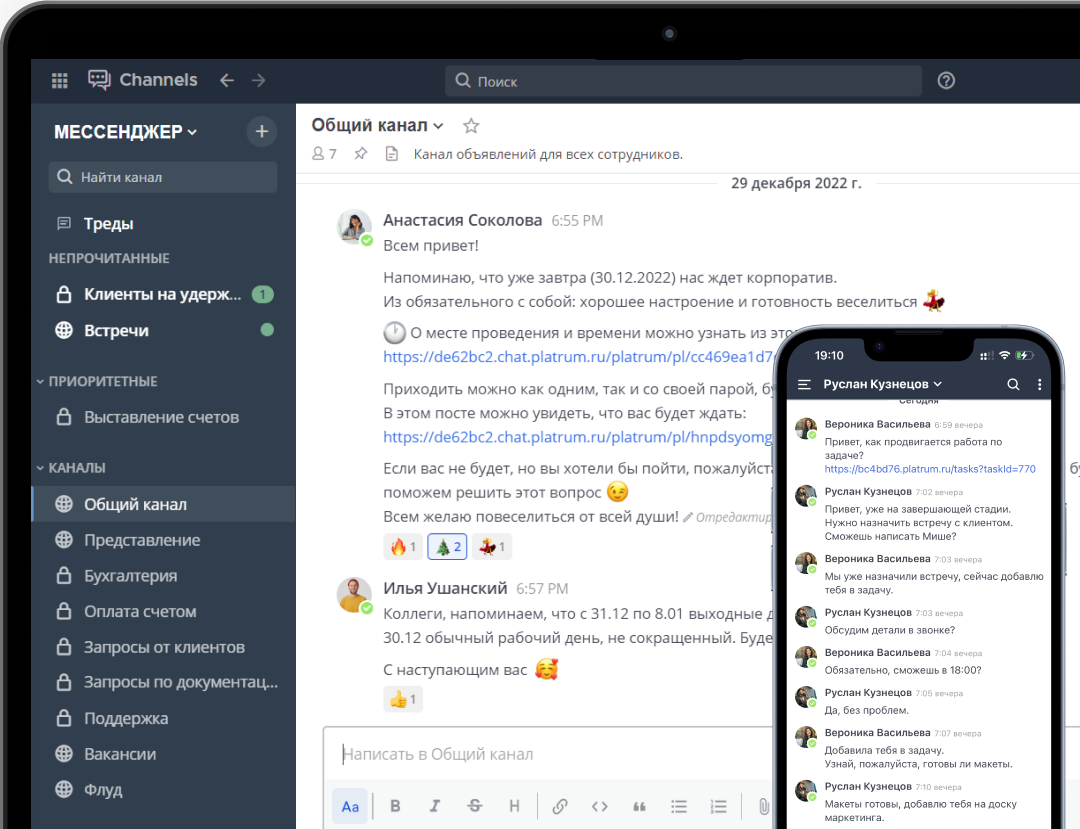This screenshot has height=829, width=1080.
Task: Insert a quote block
Action: pyautogui.click(x=639, y=806)
